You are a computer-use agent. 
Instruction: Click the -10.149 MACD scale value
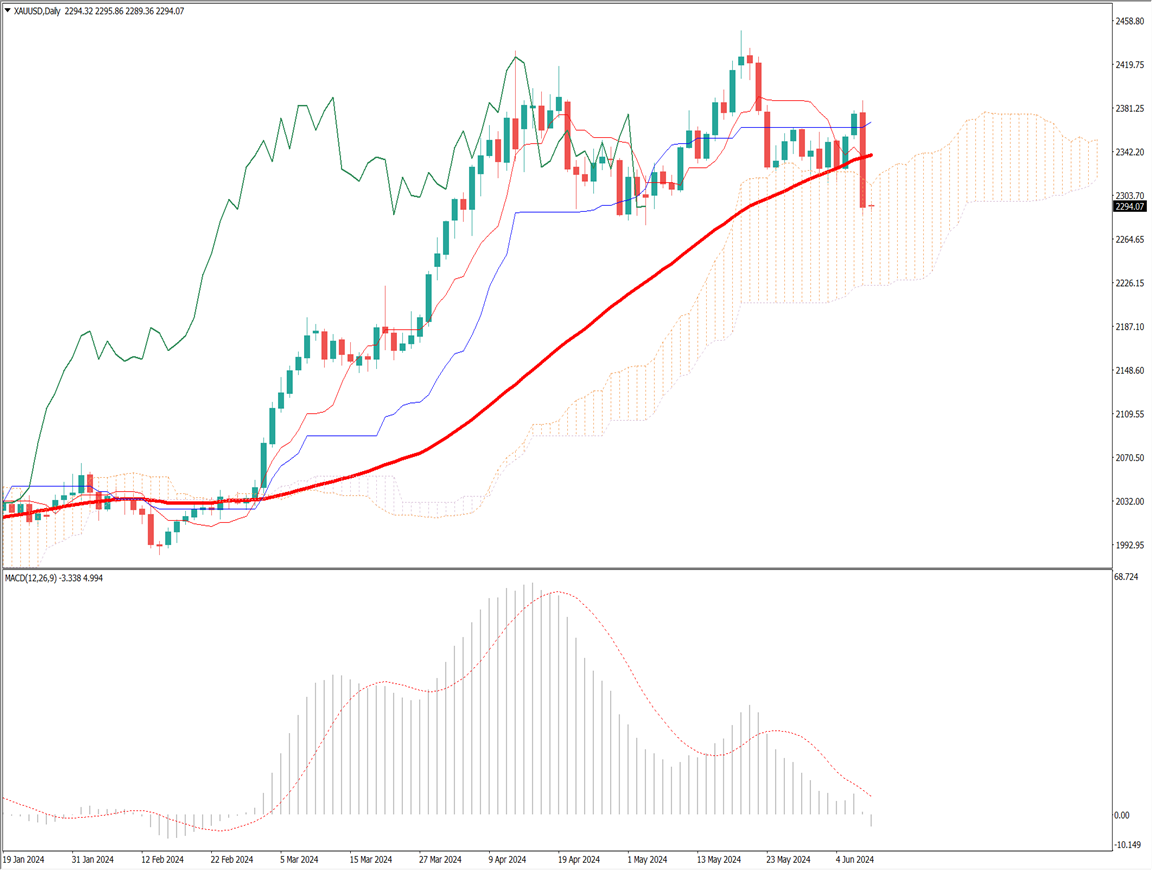(1128, 845)
